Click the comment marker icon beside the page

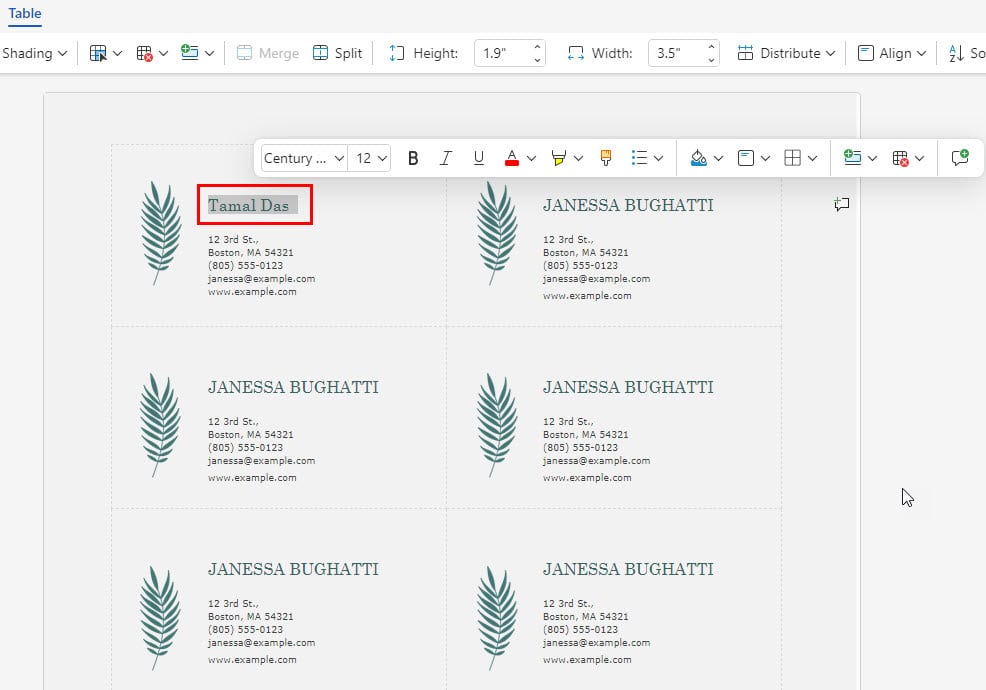(842, 205)
